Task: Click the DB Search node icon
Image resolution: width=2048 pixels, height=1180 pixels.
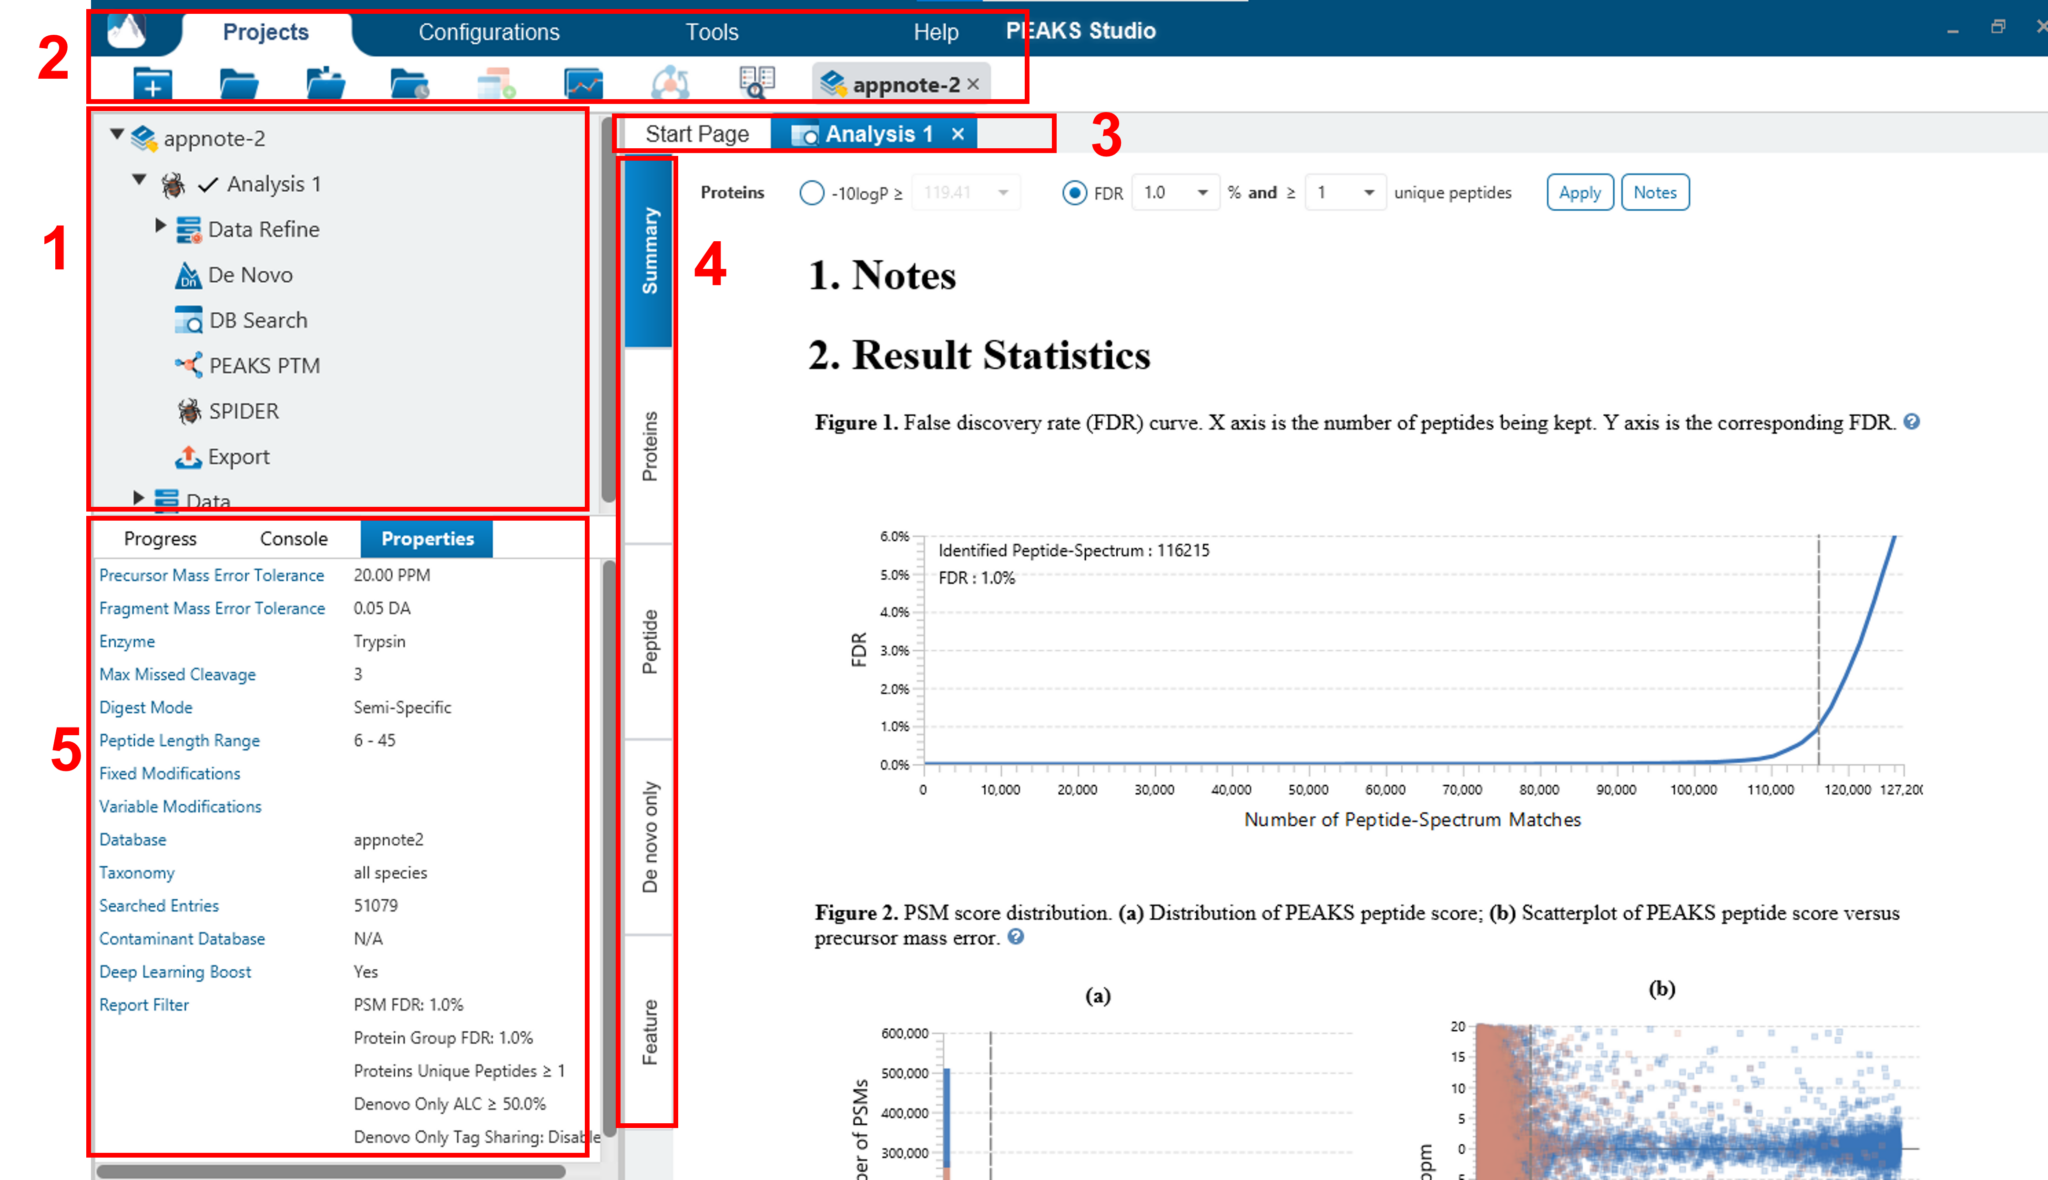Action: point(188,320)
